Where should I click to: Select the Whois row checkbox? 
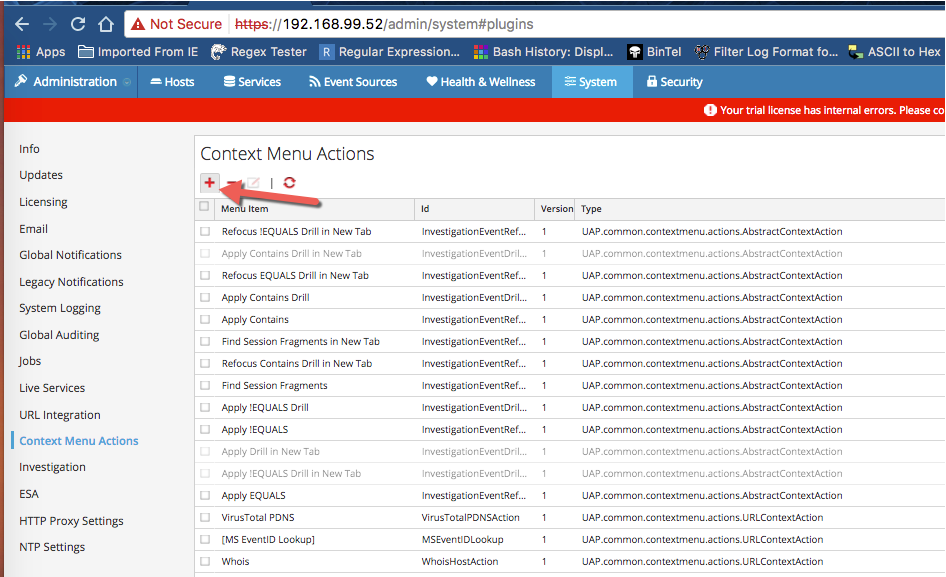pyautogui.click(x=204, y=562)
